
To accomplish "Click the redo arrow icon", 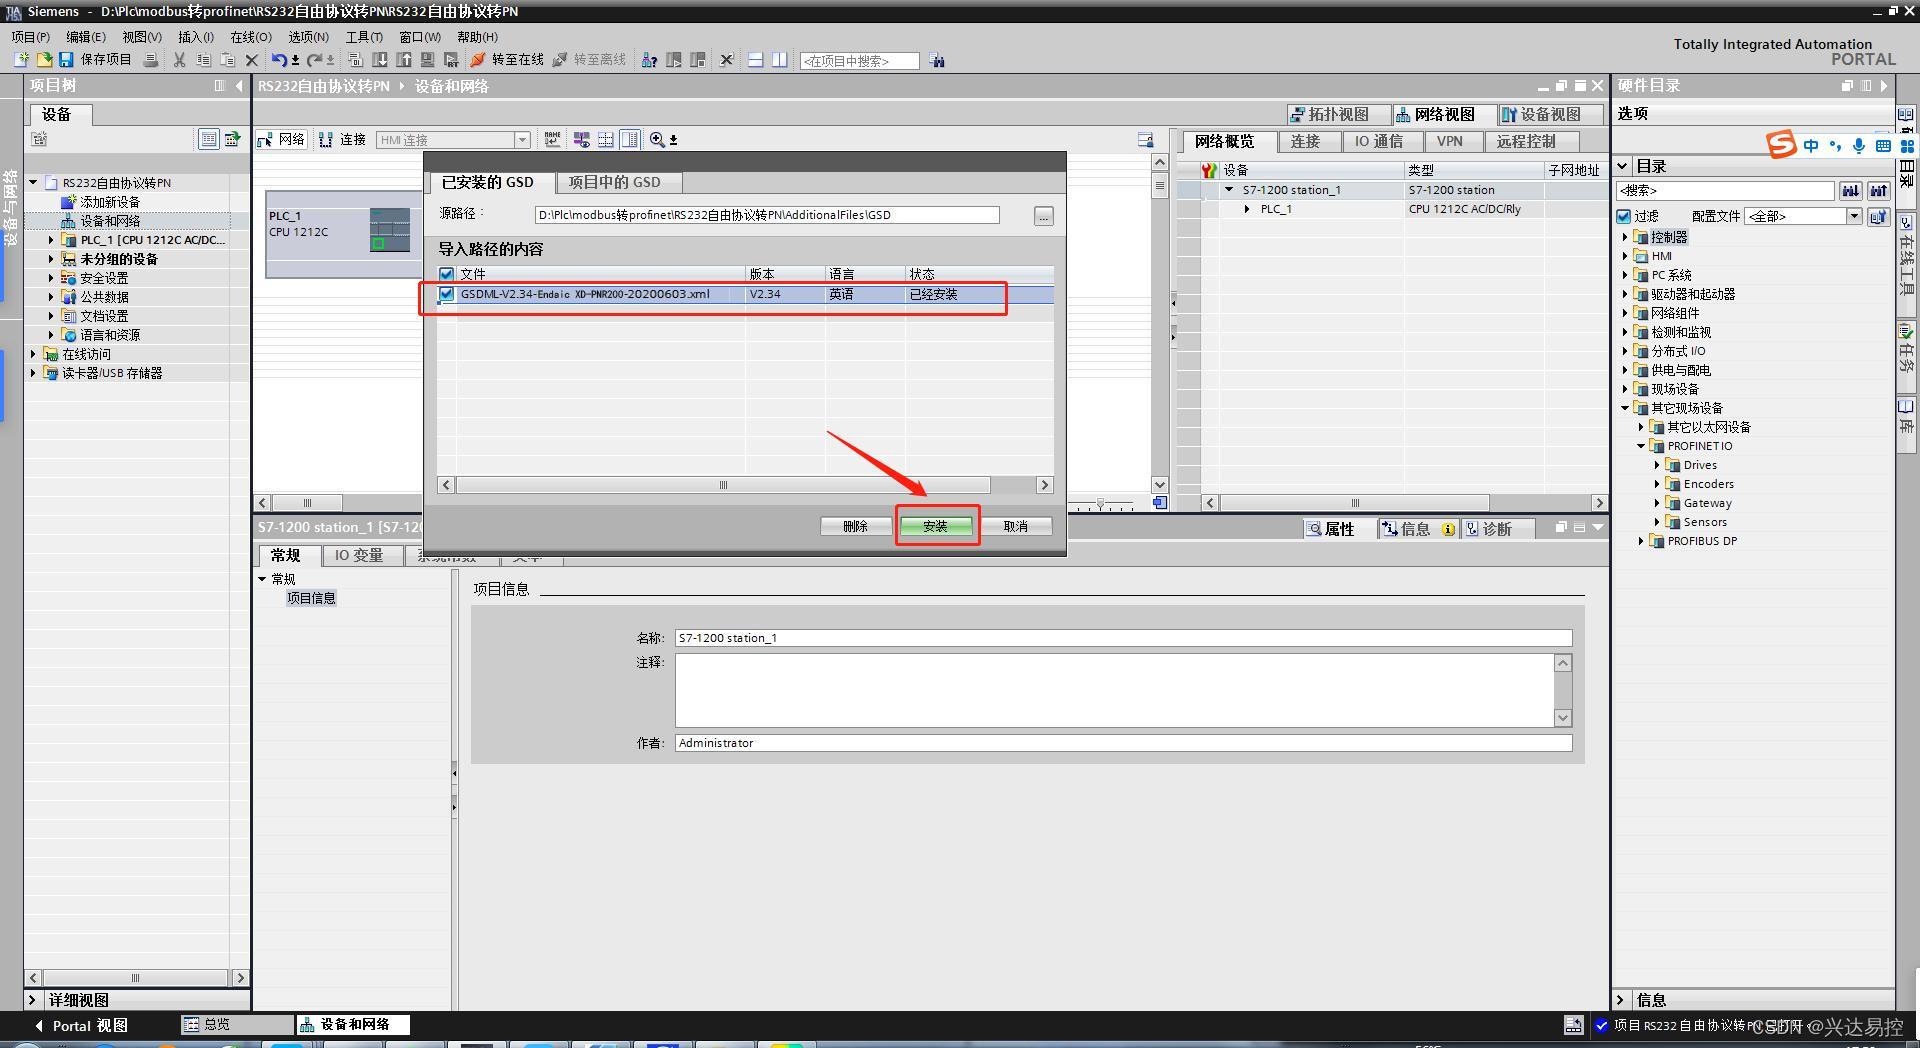I will point(314,60).
